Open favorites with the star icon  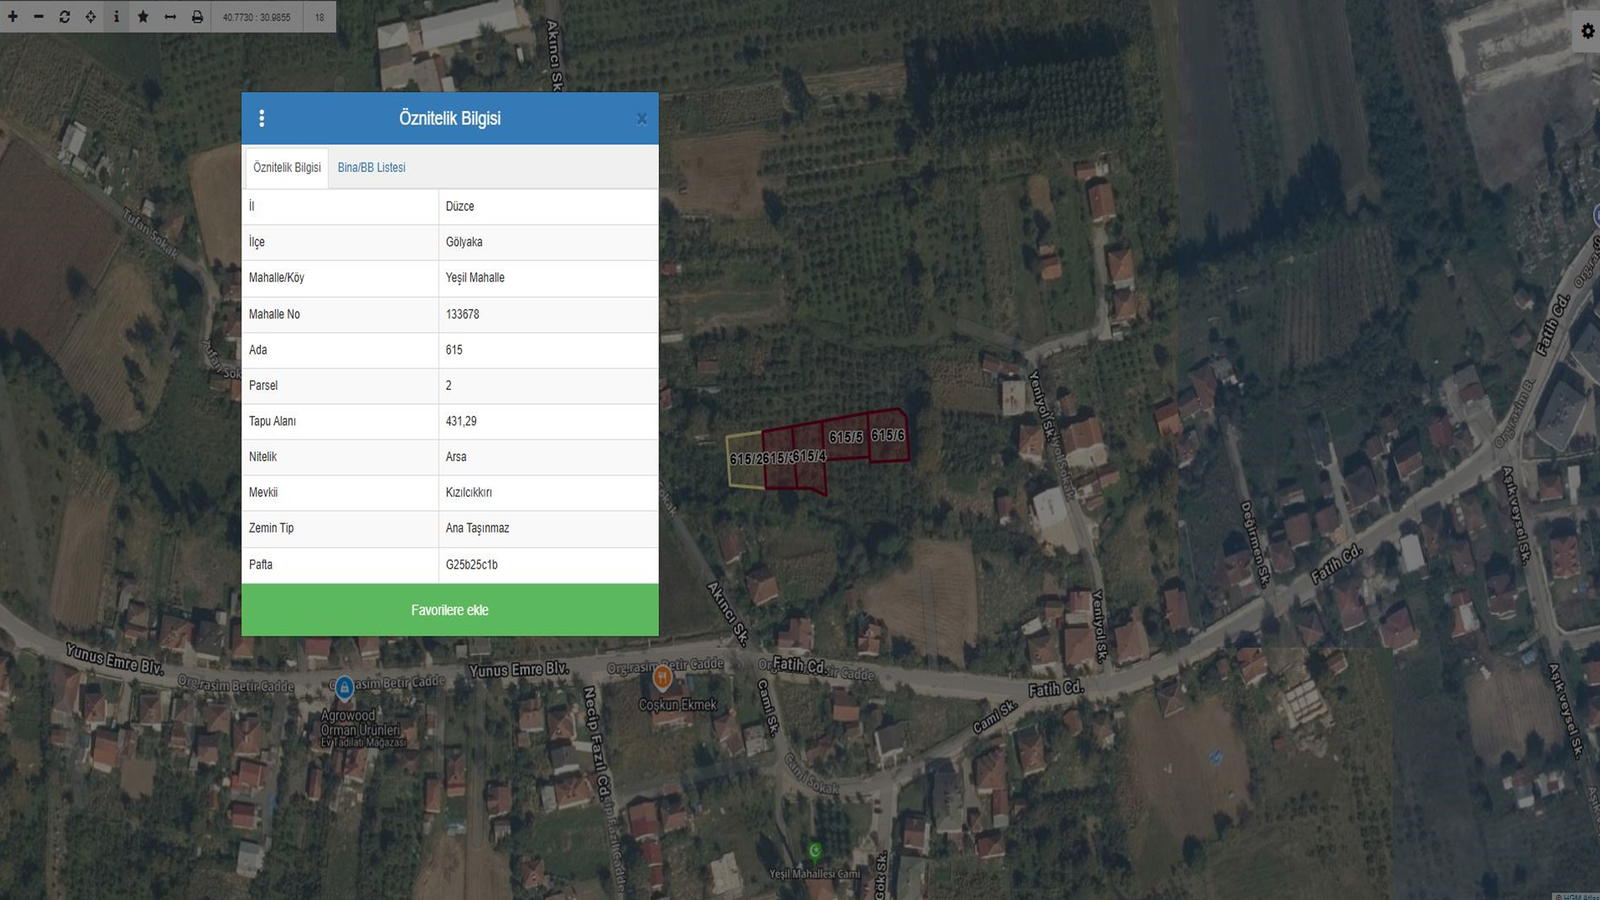[x=143, y=17]
